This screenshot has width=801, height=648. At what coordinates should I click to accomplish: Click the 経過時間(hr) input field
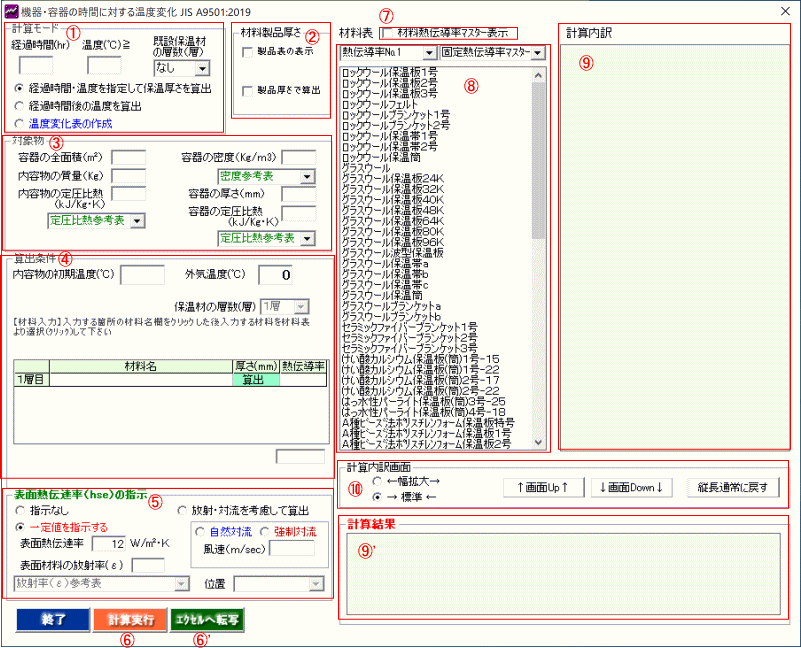pyautogui.click(x=36, y=66)
